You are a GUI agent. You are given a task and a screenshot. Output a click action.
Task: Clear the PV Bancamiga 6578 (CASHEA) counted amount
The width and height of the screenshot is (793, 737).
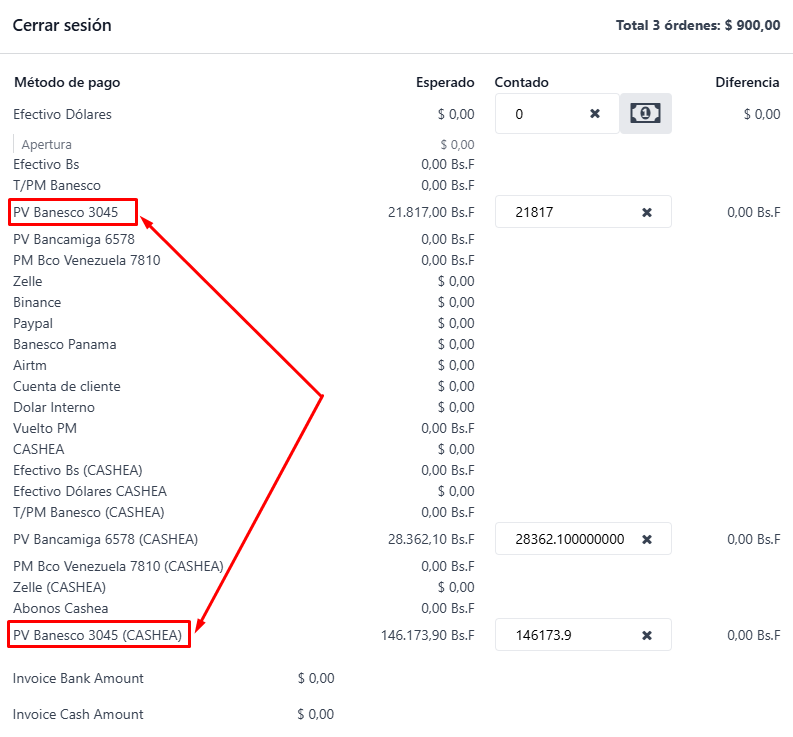point(647,539)
